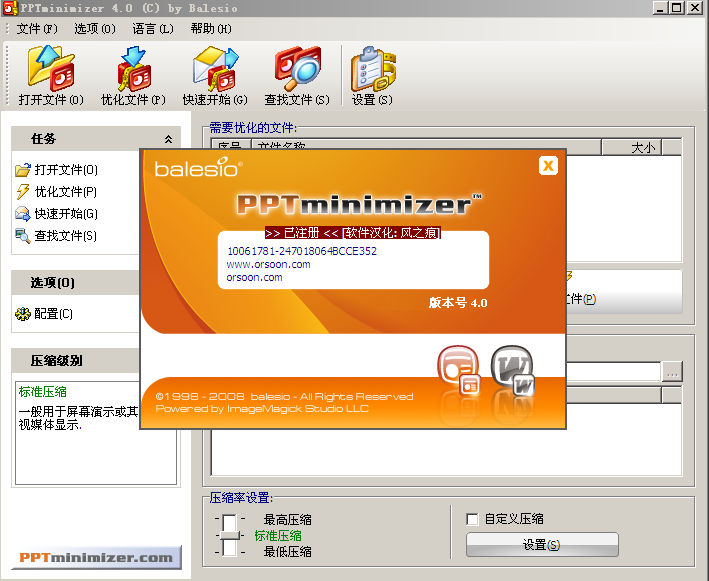
Task: Click the registration code 10061781-247018064BCCE352
Action: point(302,251)
